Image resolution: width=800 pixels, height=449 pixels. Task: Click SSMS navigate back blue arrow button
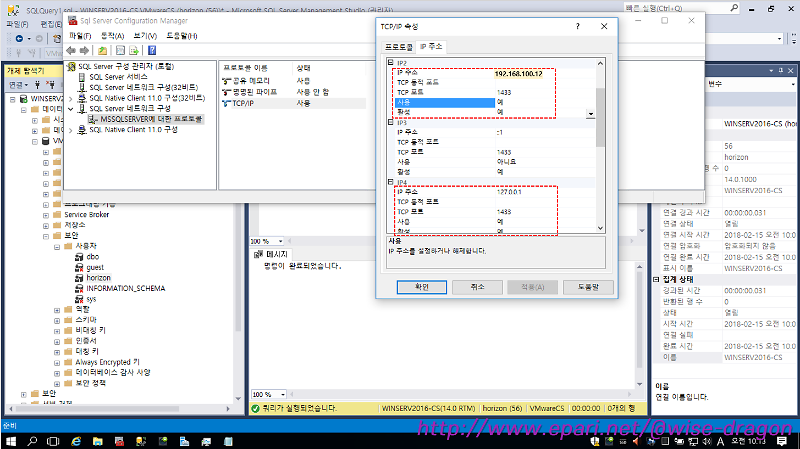pyautogui.click(x=19, y=38)
